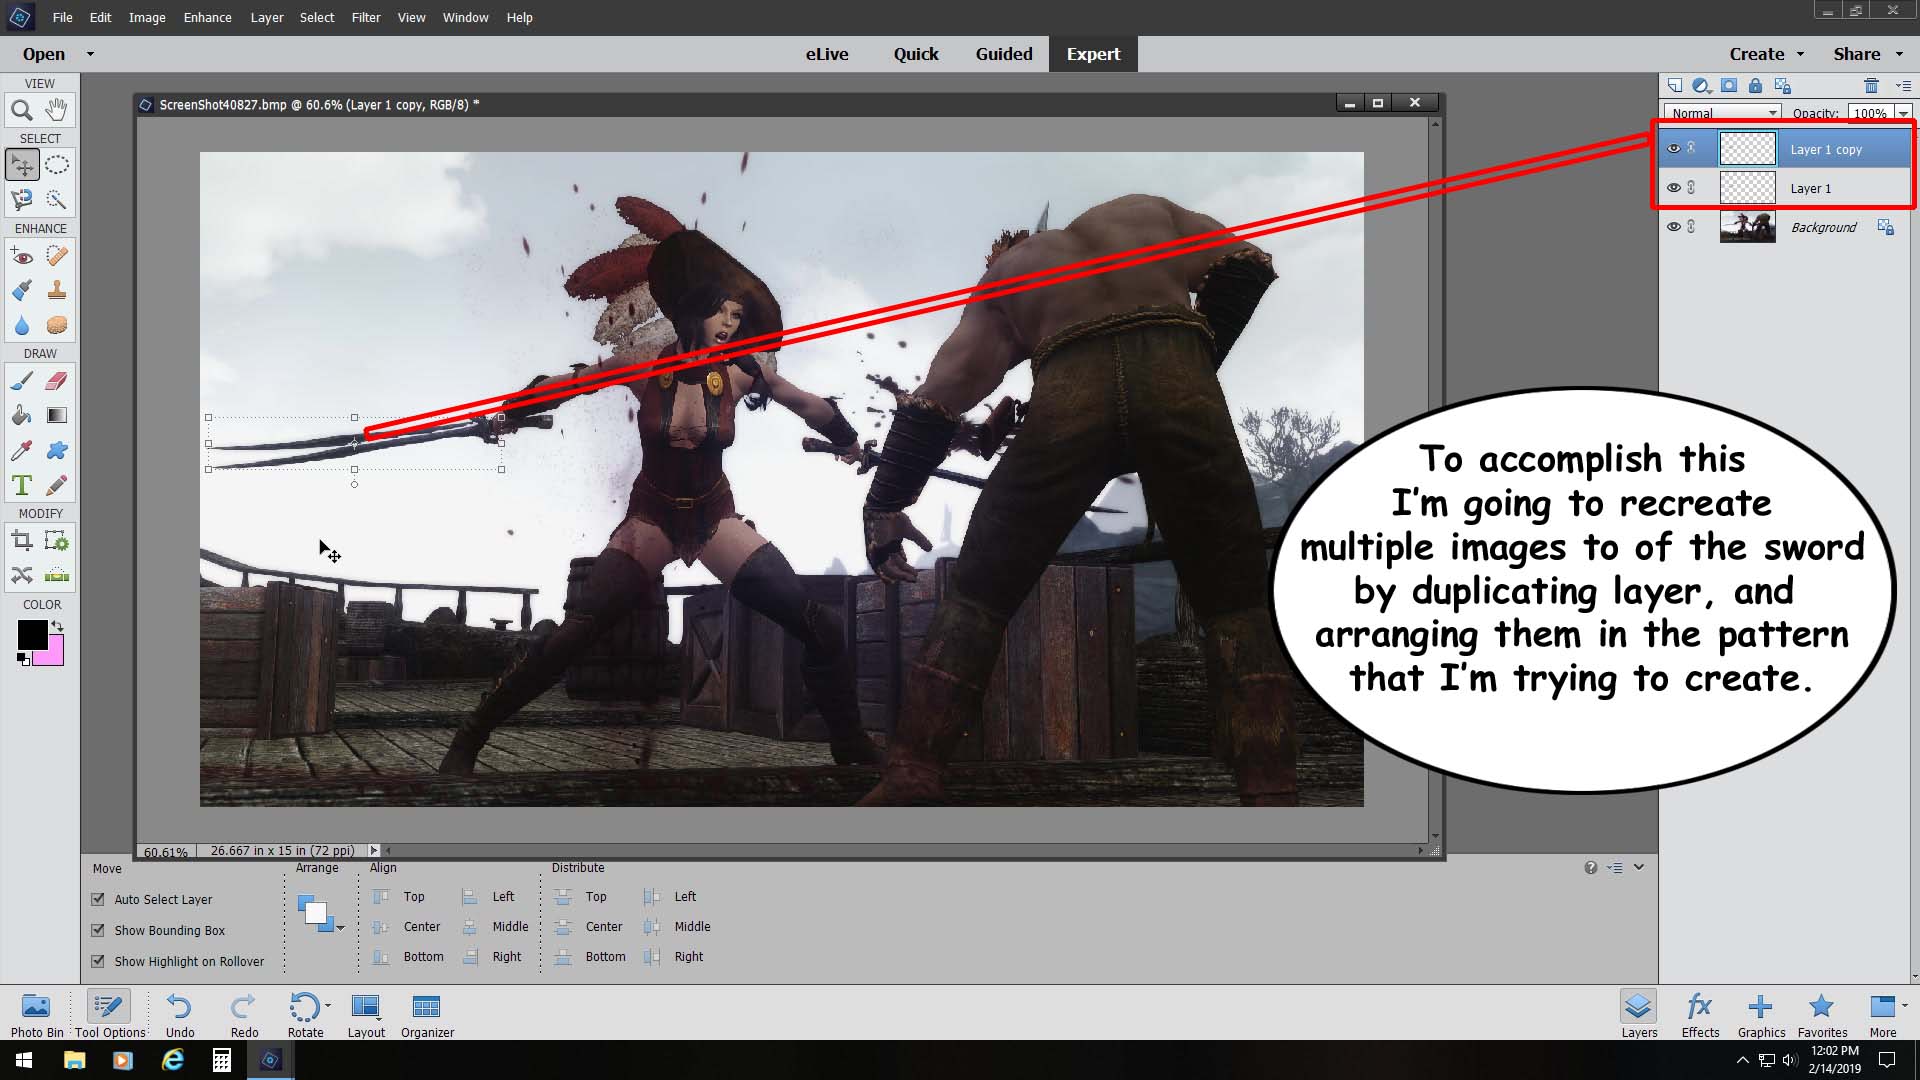
Task: Select the Eraser tool
Action: point(57,381)
